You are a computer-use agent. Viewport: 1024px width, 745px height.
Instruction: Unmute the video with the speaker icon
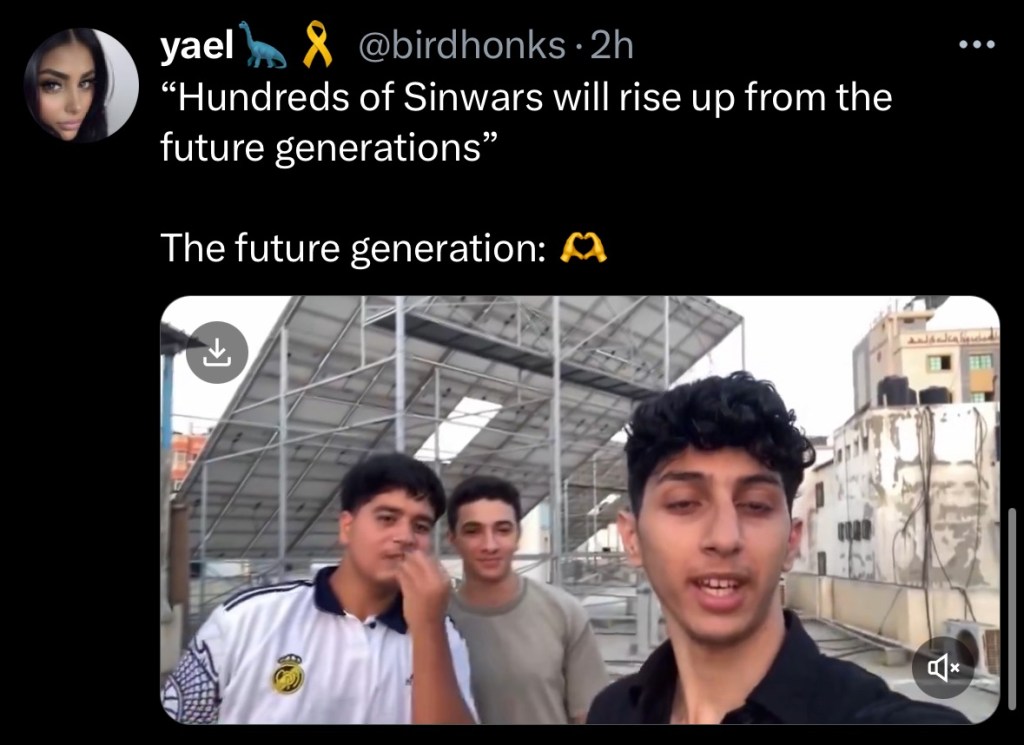point(943,667)
